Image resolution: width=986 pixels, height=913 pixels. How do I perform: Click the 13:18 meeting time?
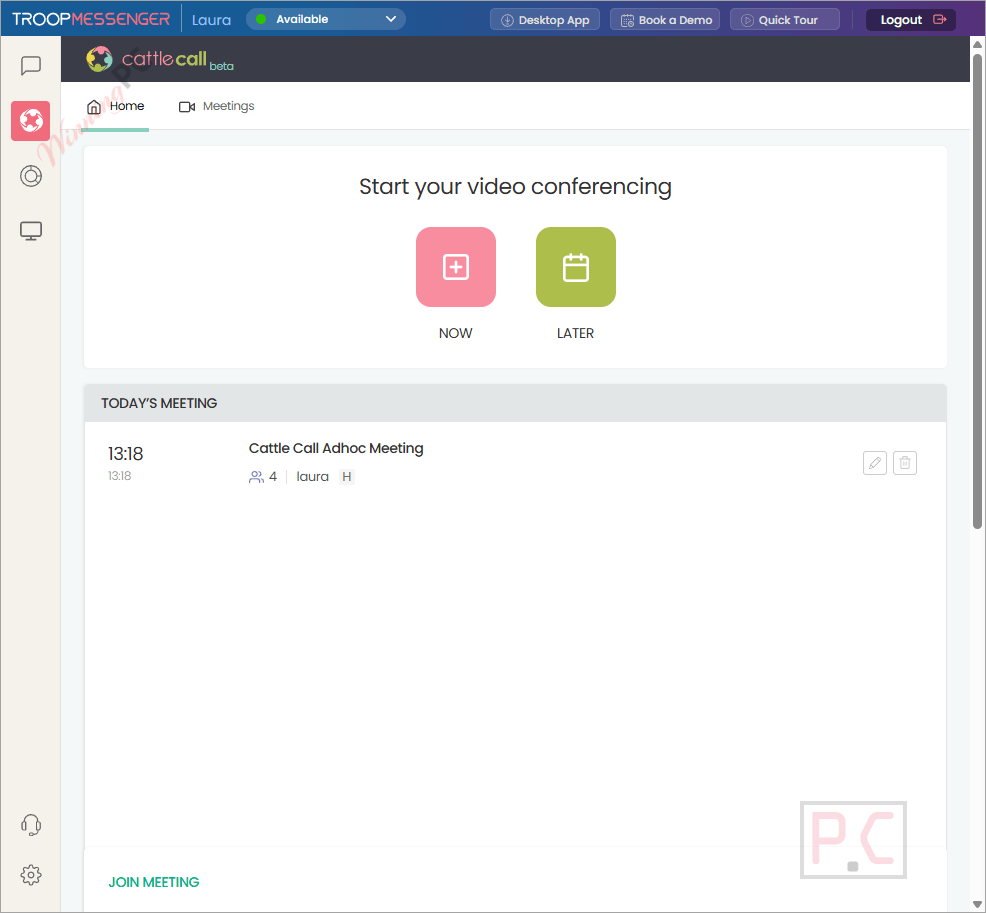click(125, 453)
